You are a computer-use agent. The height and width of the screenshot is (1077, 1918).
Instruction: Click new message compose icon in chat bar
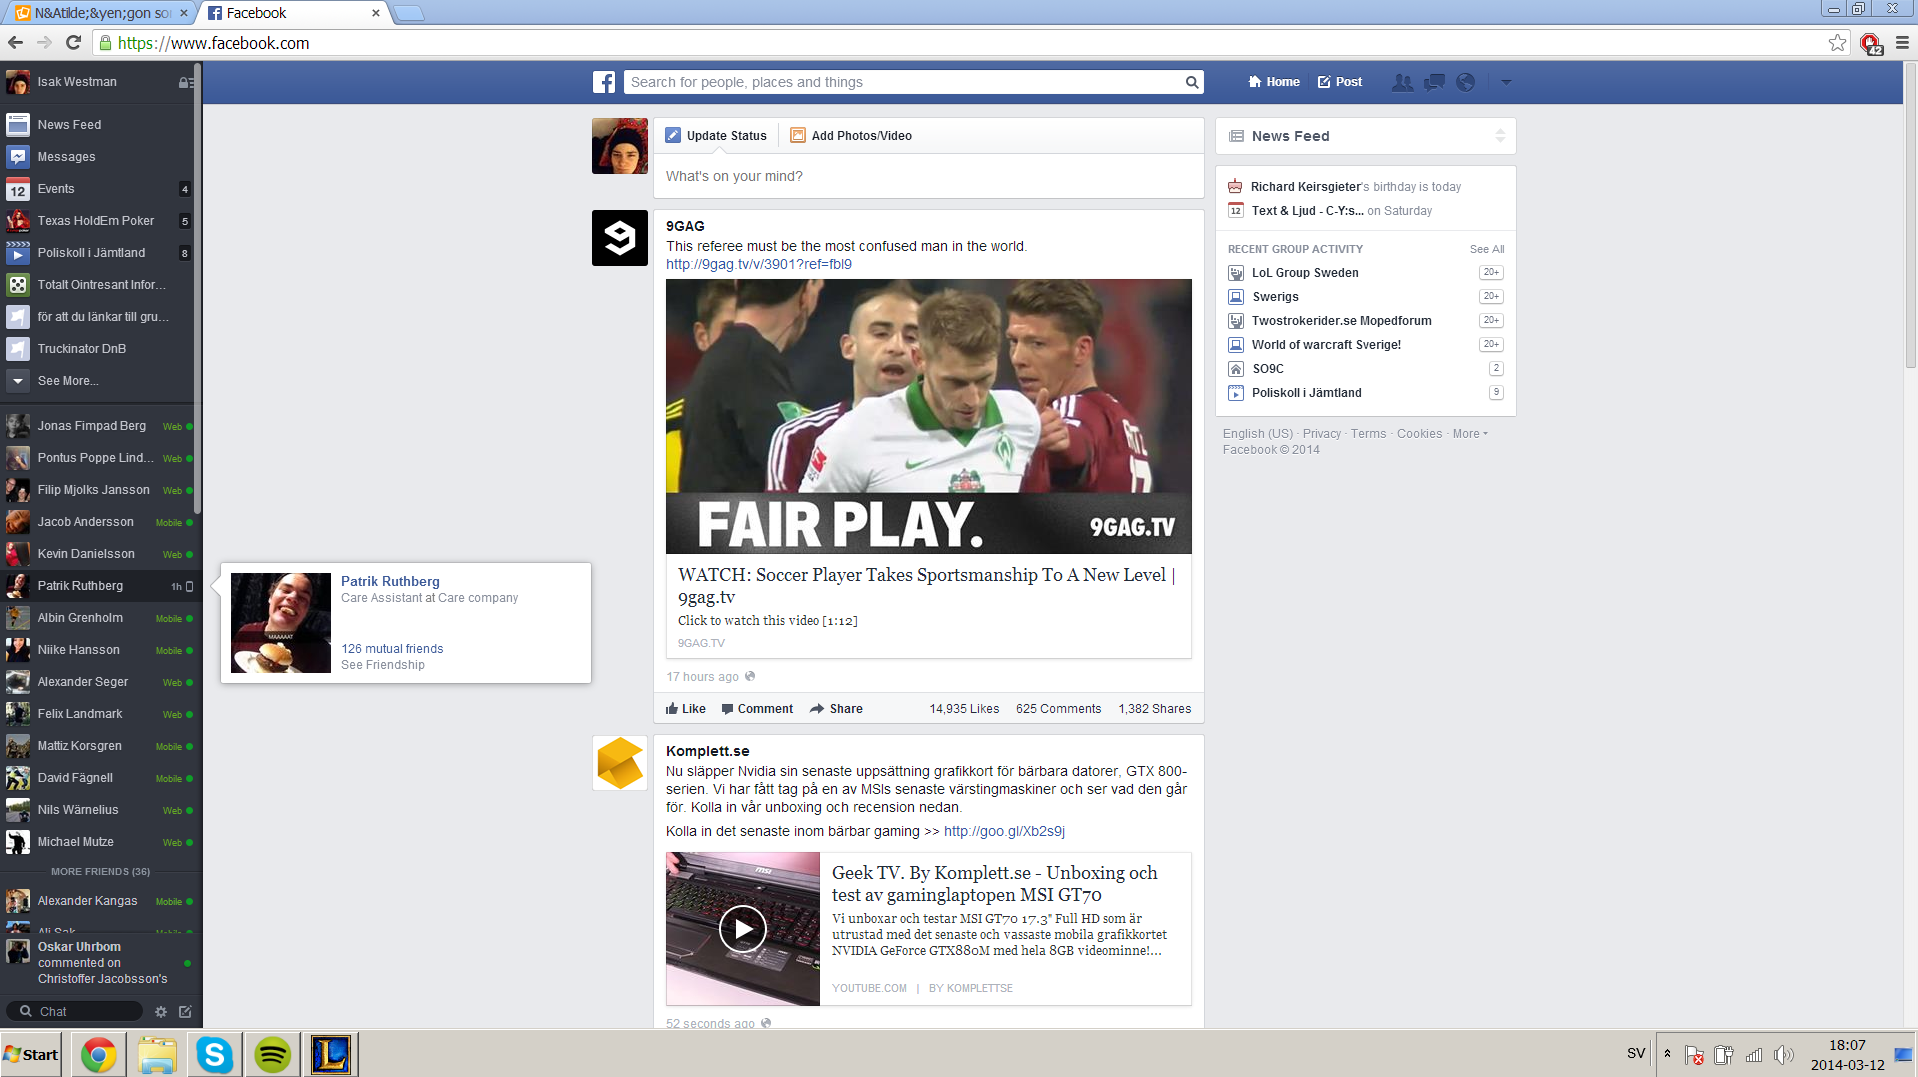click(185, 1012)
